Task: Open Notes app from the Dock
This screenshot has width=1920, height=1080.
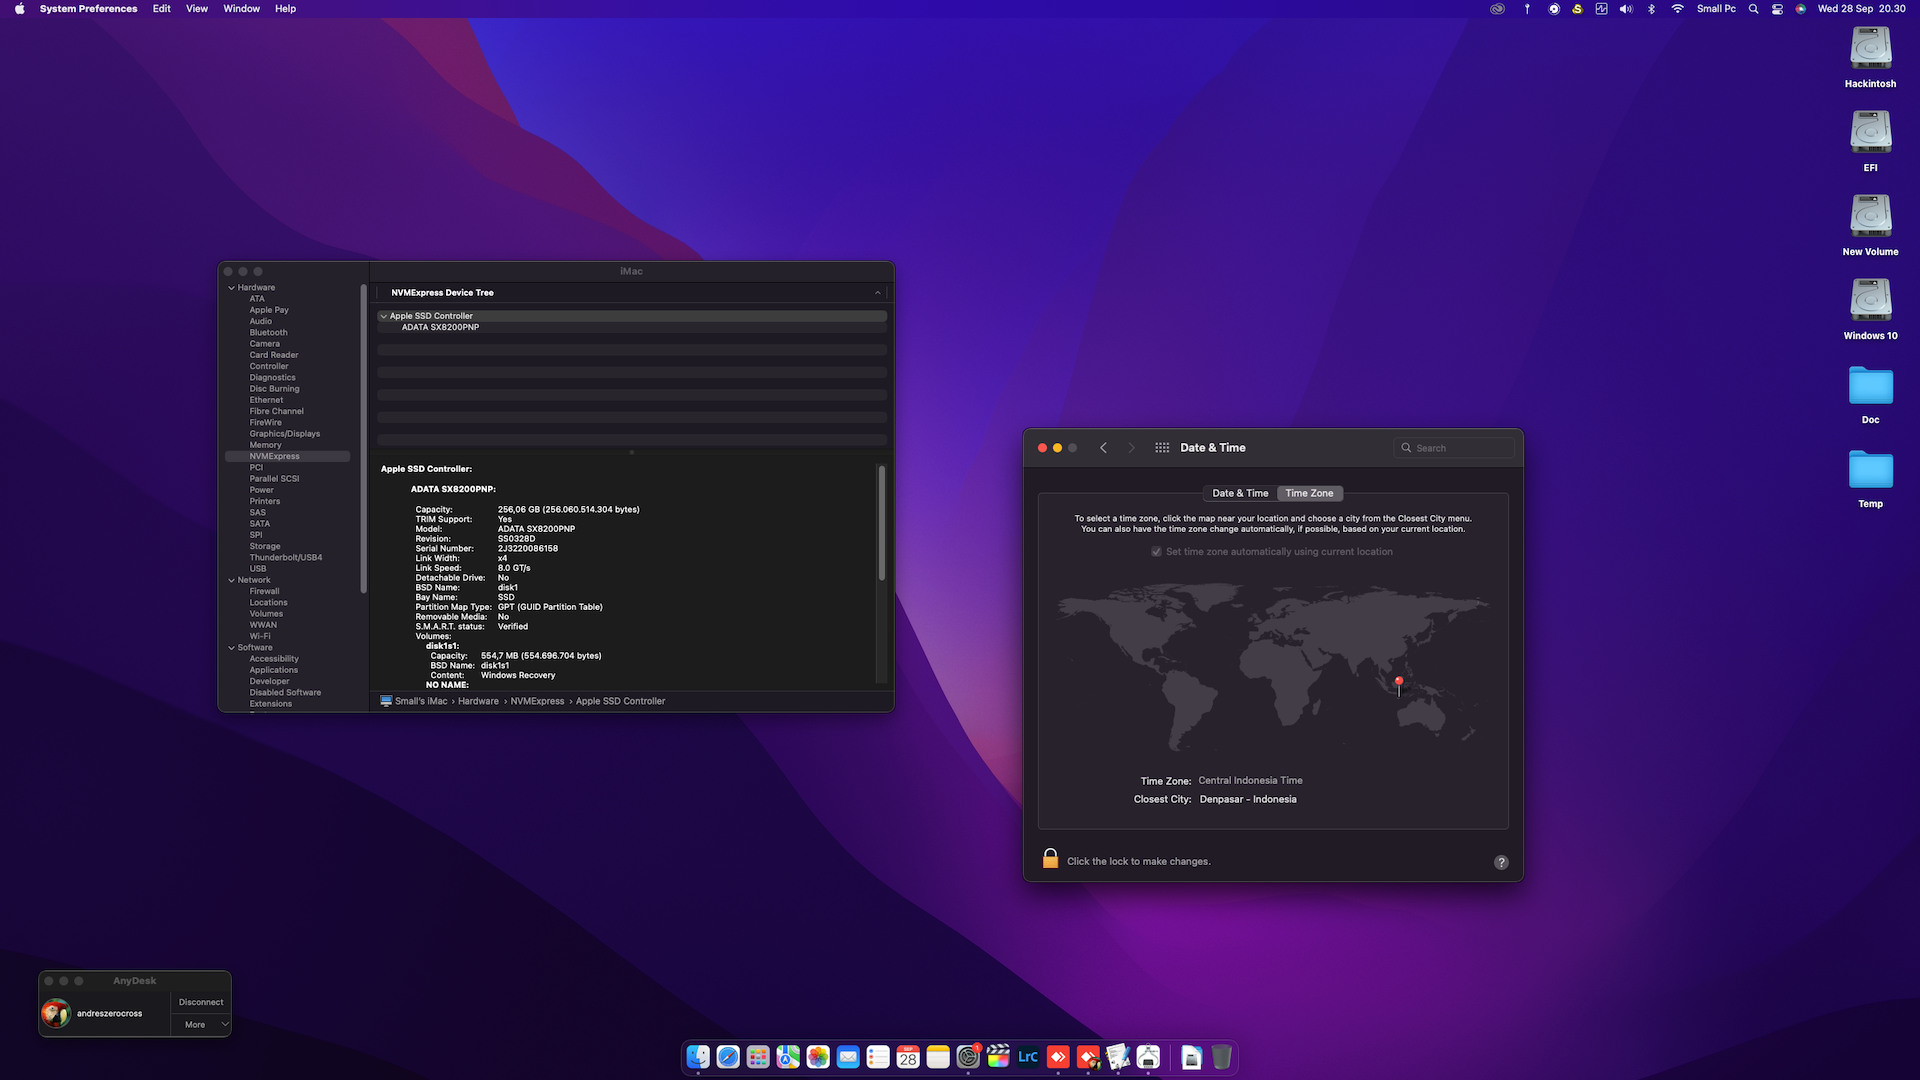Action: 938,1057
